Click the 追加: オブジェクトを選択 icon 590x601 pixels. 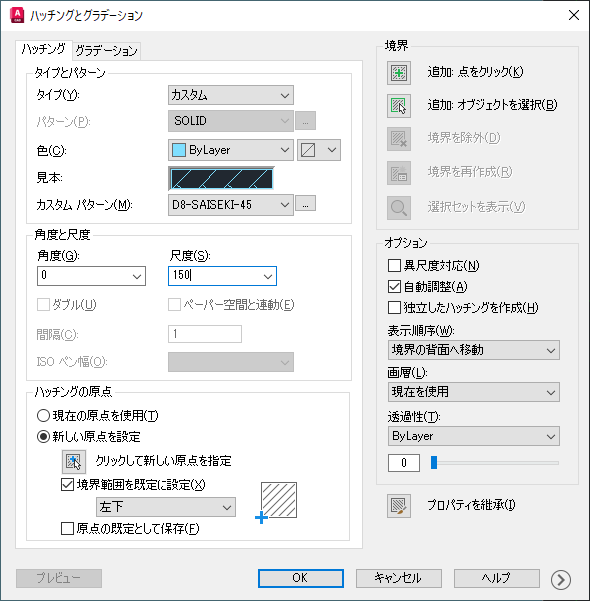click(x=399, y=106)
